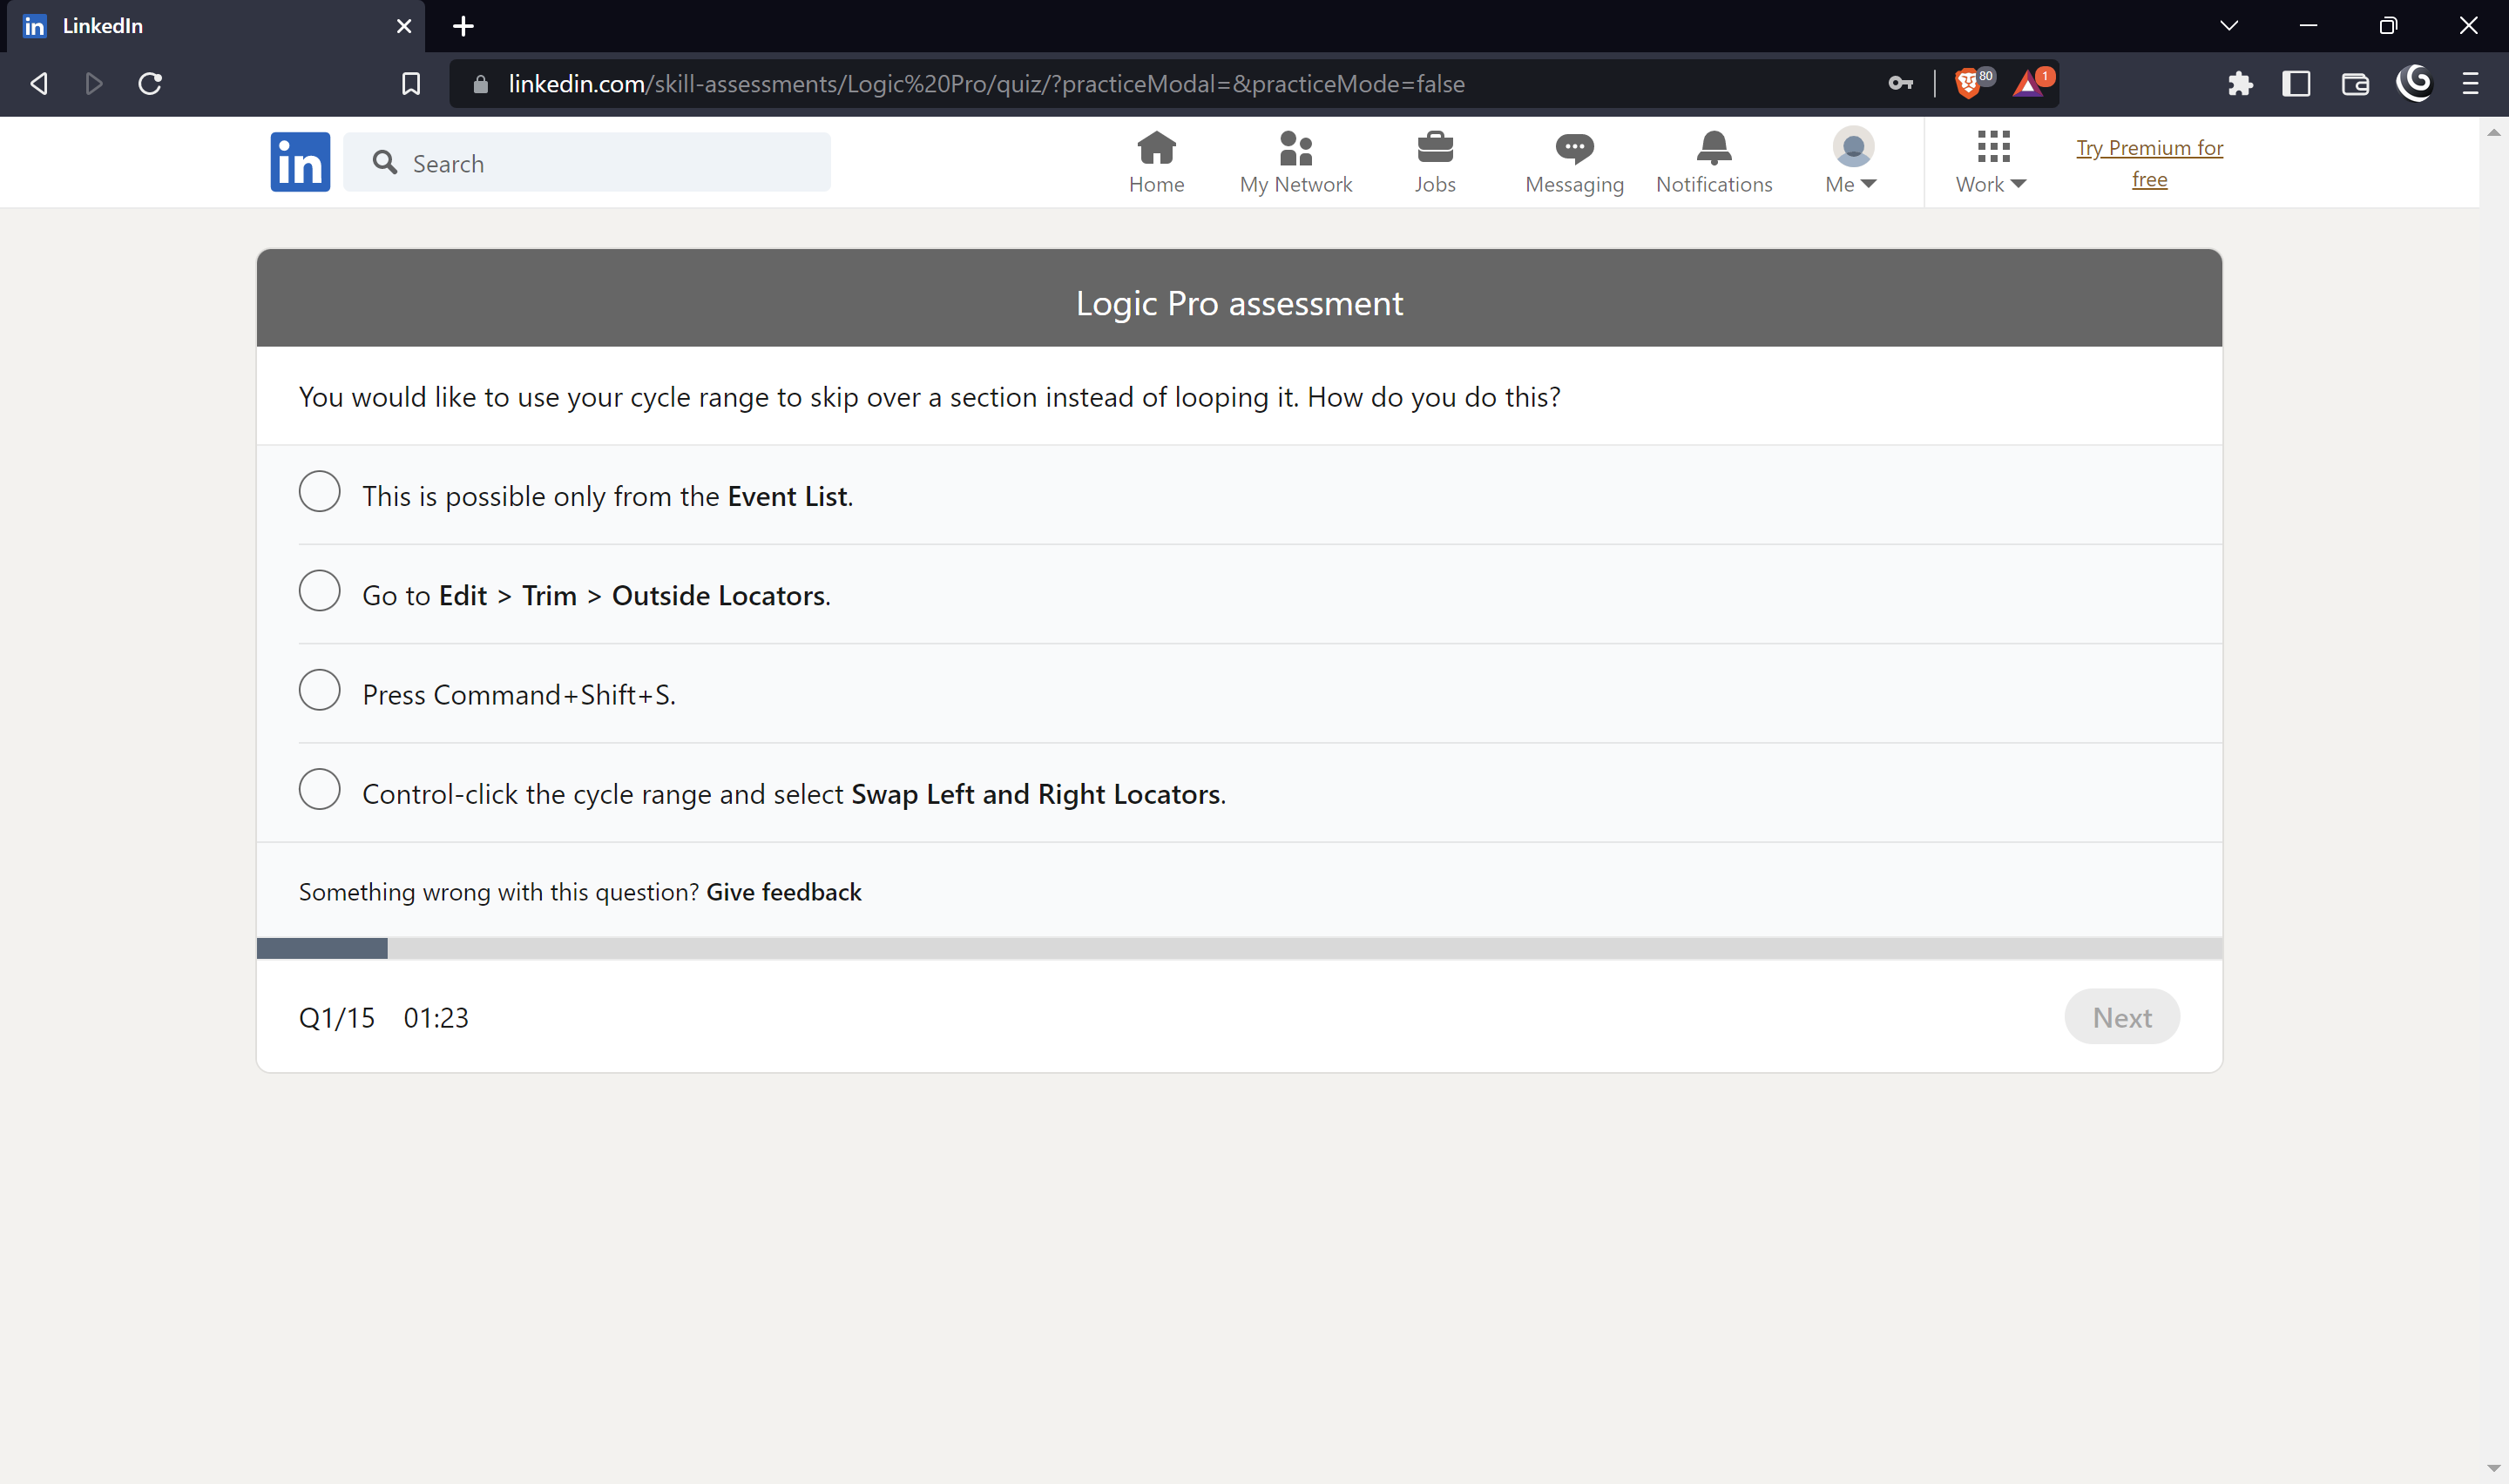Click the Brave Shields icon
The height and width of the screenshot is (1484, 2509).
point(1968,83)
